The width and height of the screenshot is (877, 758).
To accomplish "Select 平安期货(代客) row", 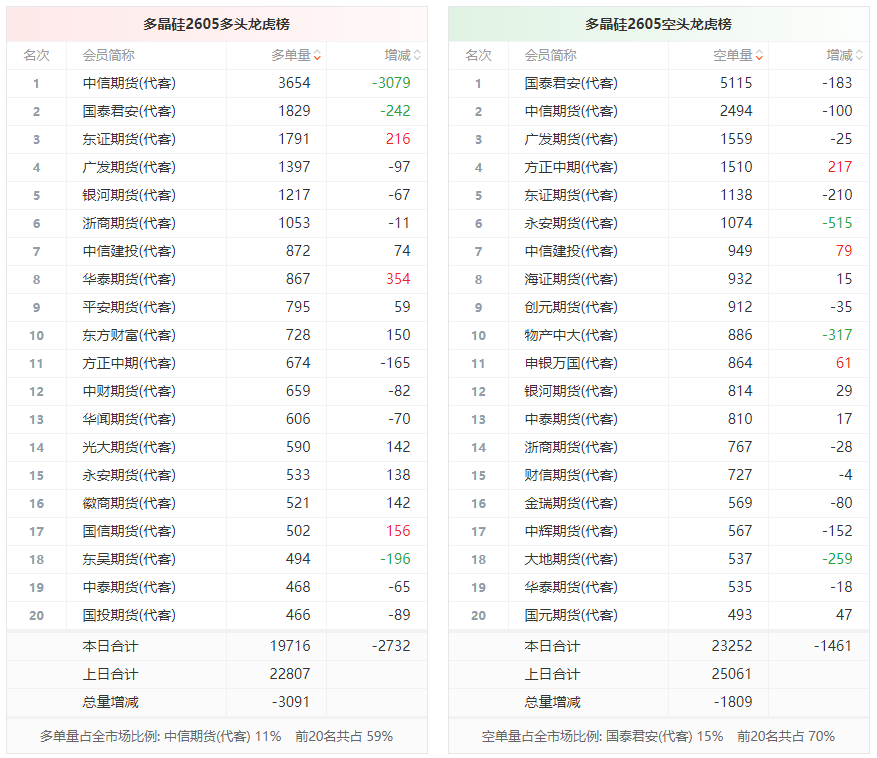I will (x=217, y=307).
